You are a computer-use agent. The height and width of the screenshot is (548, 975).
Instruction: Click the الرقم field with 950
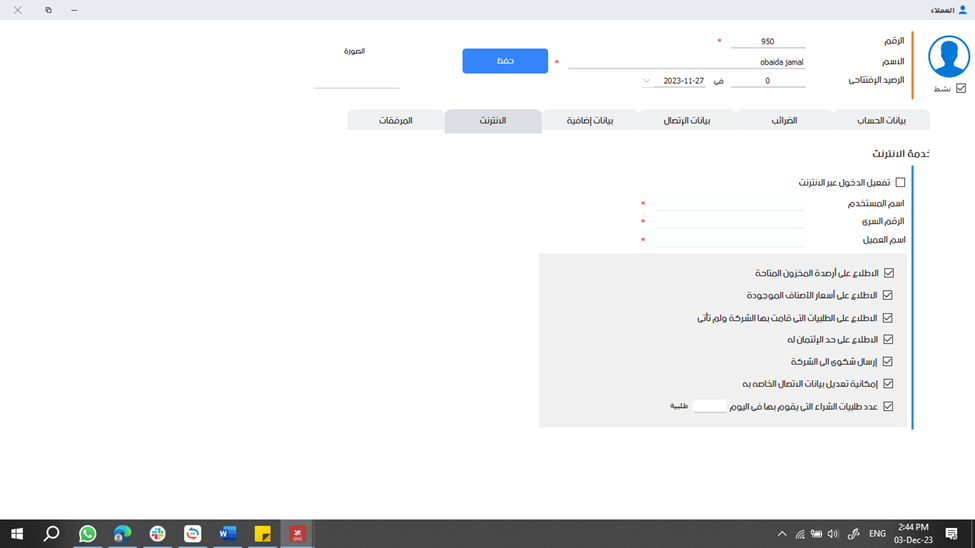767,42
